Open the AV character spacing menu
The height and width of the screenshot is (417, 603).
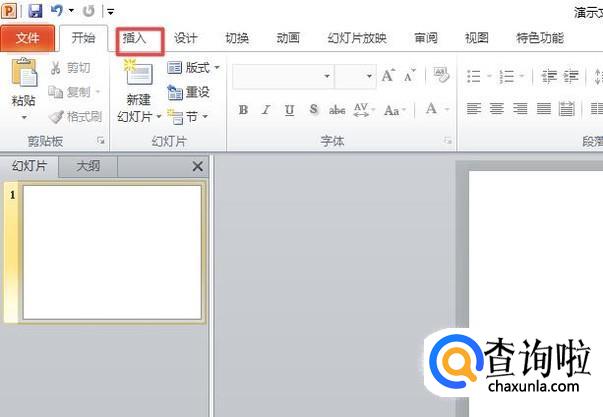click(x=364, y=110)
